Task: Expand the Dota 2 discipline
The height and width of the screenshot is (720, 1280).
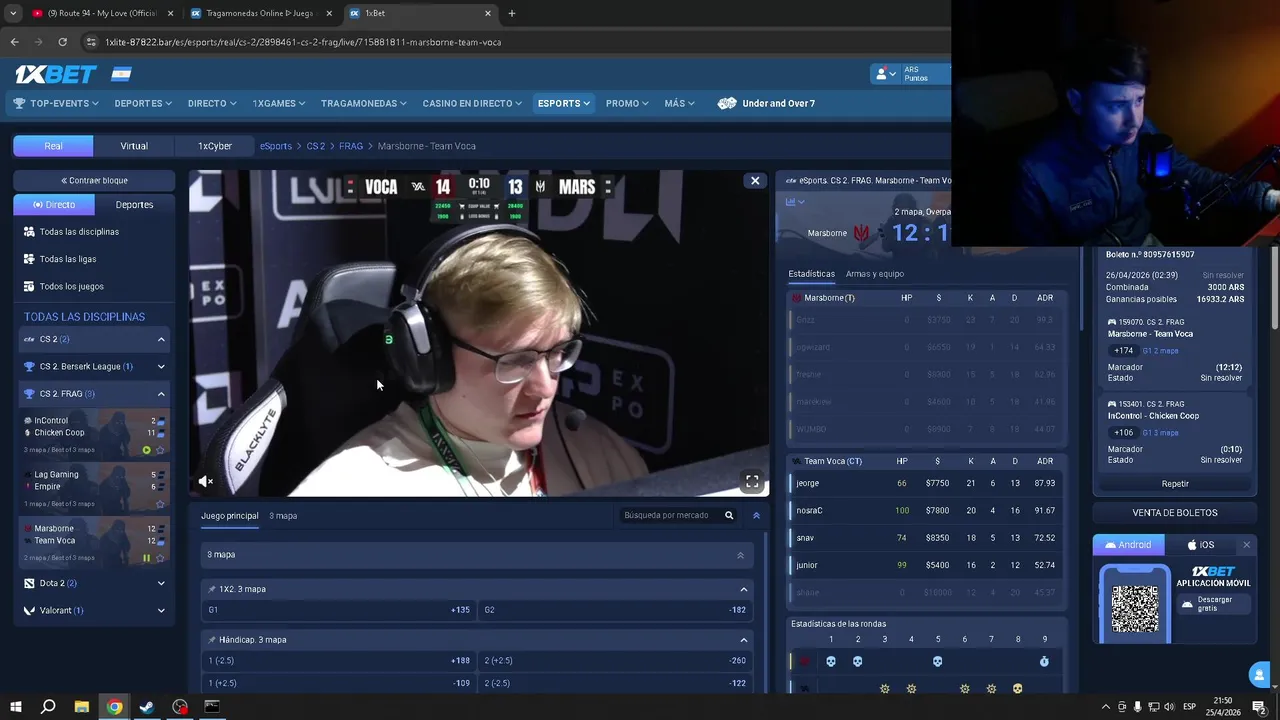Action: (161, 583)
